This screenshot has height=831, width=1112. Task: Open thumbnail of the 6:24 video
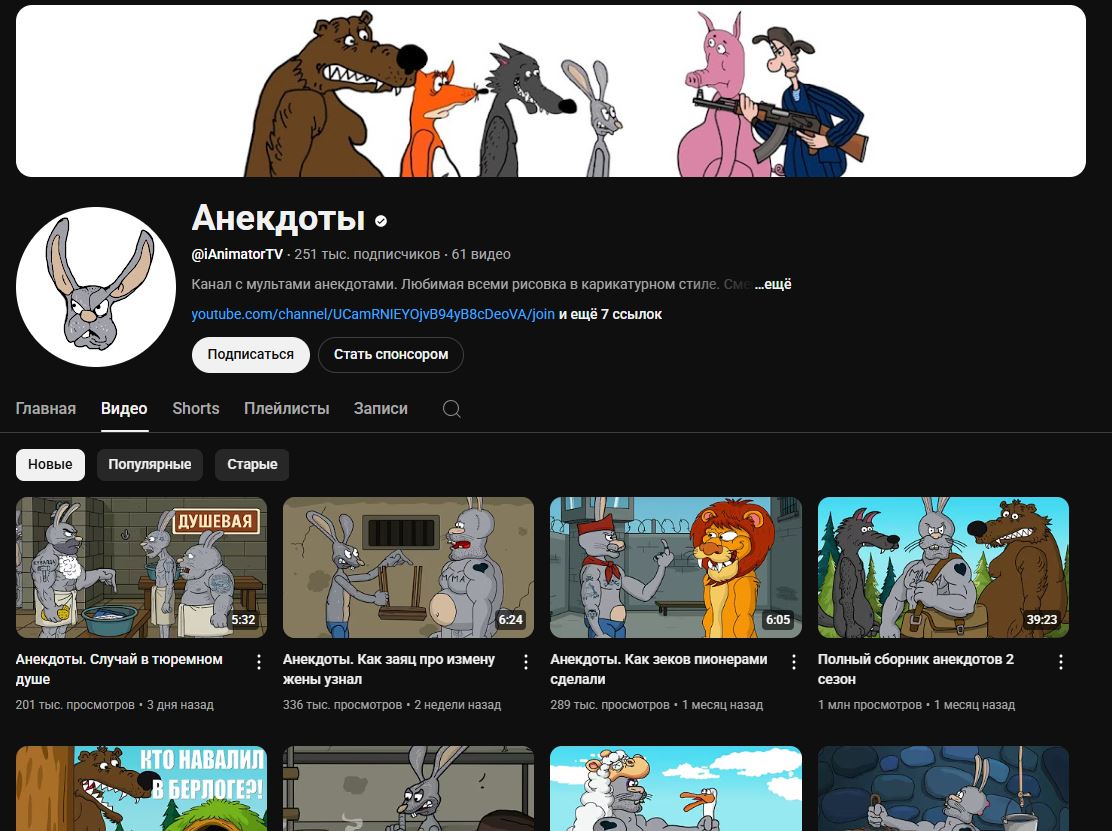(x=408, y=567)
